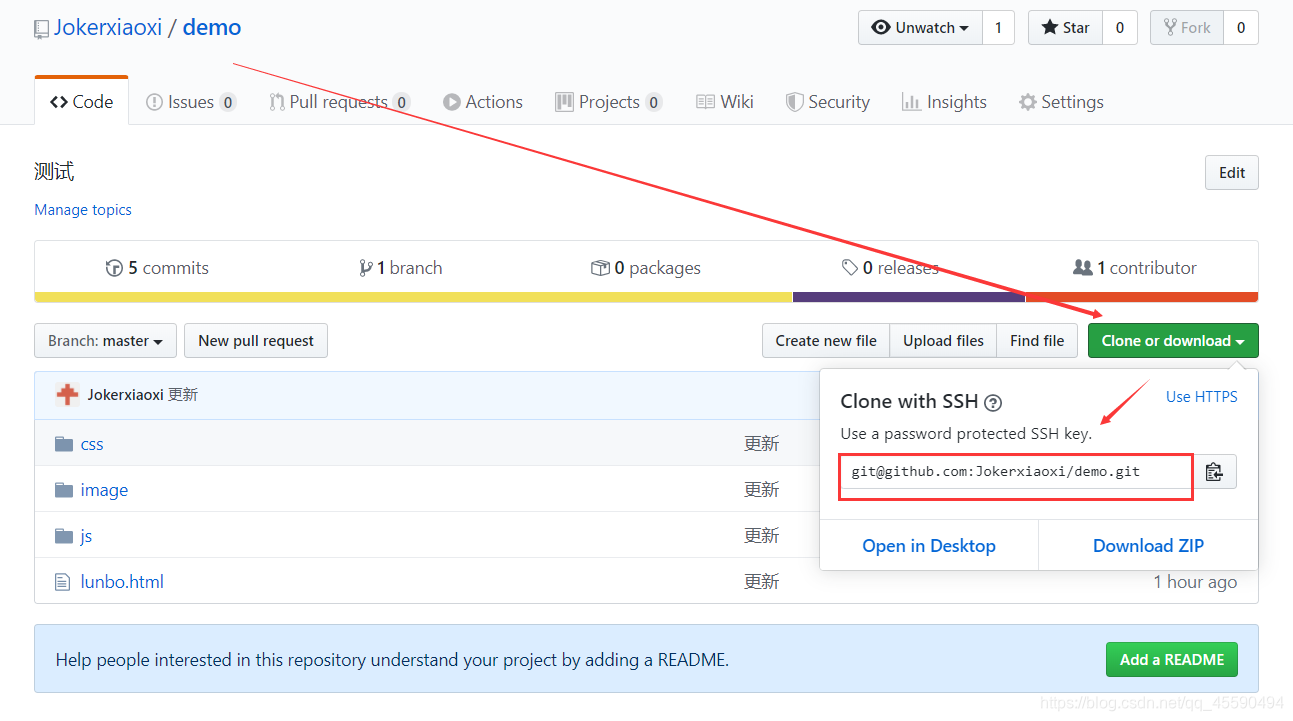Screen dimensions: 1293x721
Task: Open the 0 releases page
Action: [x=890, y=268]
